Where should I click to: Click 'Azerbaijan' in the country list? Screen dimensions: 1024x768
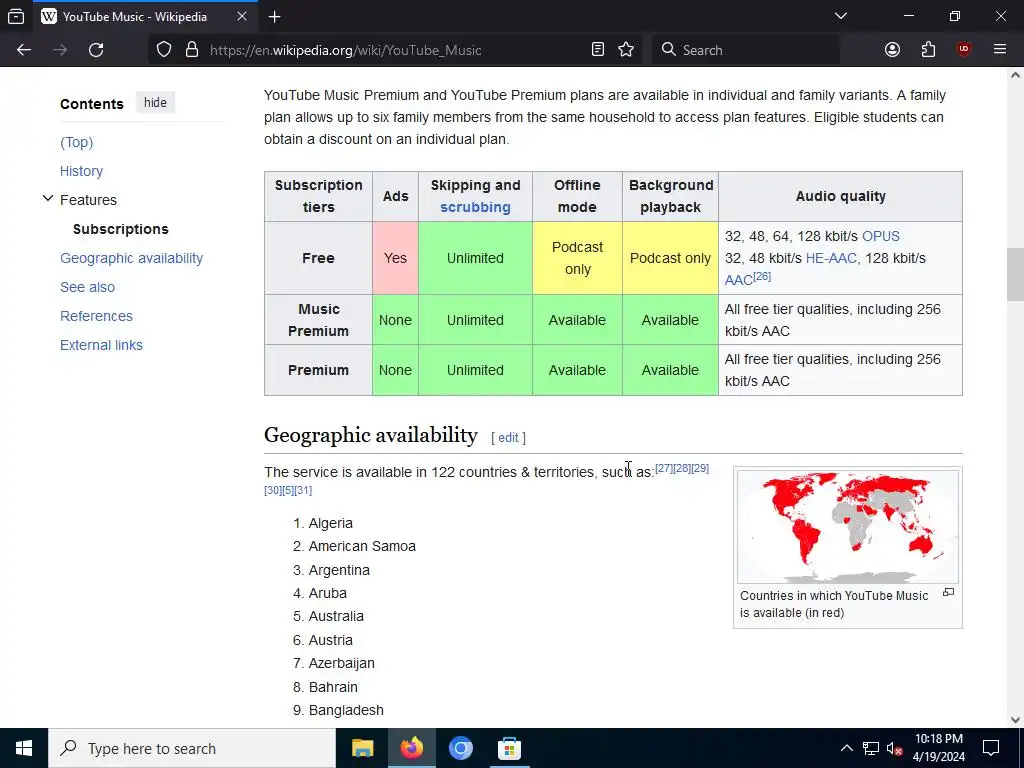pyautogui.click(x=342, y=664)
